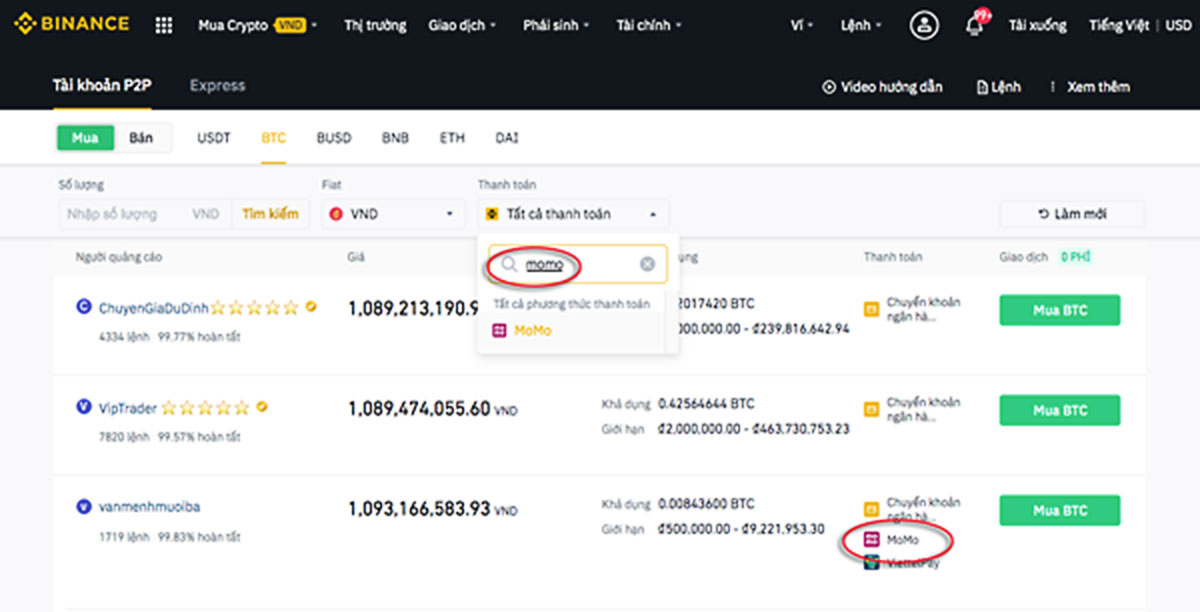The image size is (1200, 612).
Task: Open the VND fiat dropdown
Action: [x=392, y=213]
